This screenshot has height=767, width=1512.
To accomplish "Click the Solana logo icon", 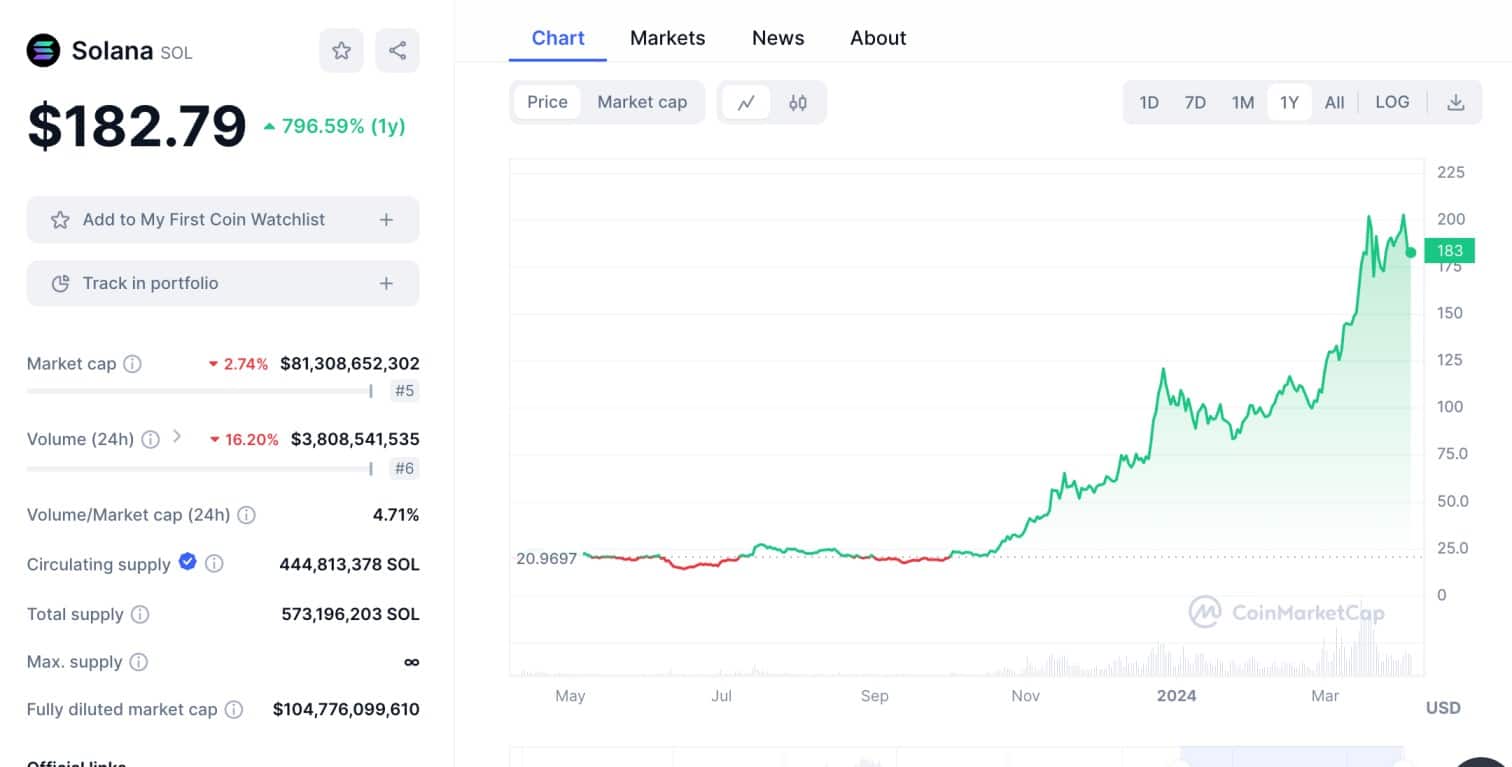I will tap(44, 50).
